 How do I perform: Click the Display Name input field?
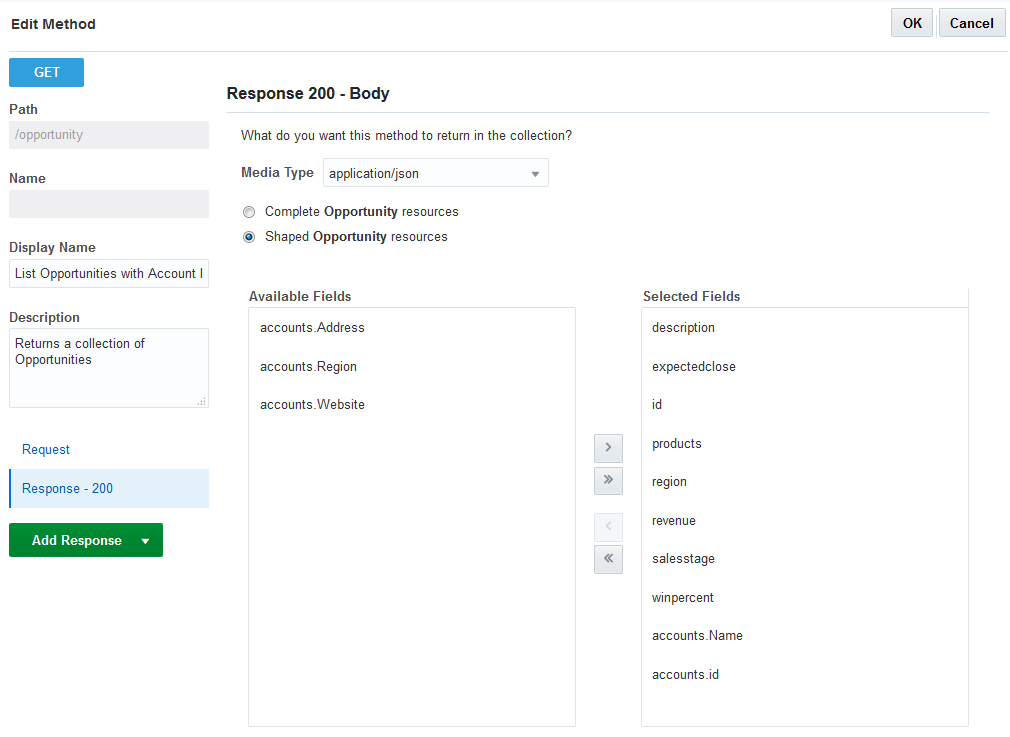[109, 274]
